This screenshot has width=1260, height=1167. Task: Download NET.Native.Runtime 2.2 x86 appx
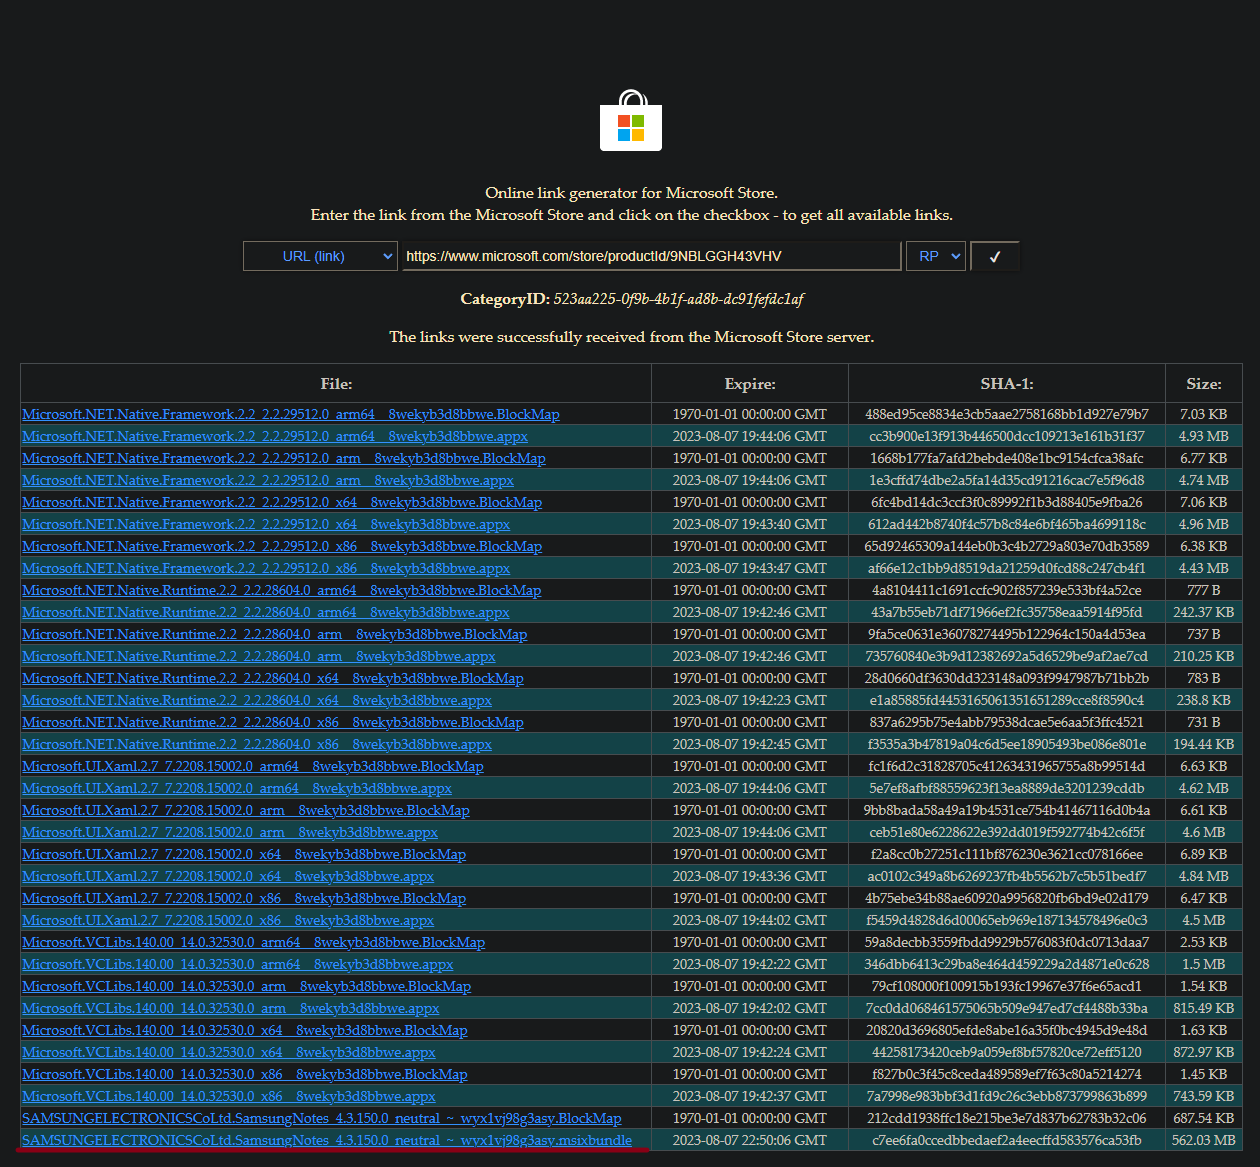pyautogui.click(x=257, y=744)
